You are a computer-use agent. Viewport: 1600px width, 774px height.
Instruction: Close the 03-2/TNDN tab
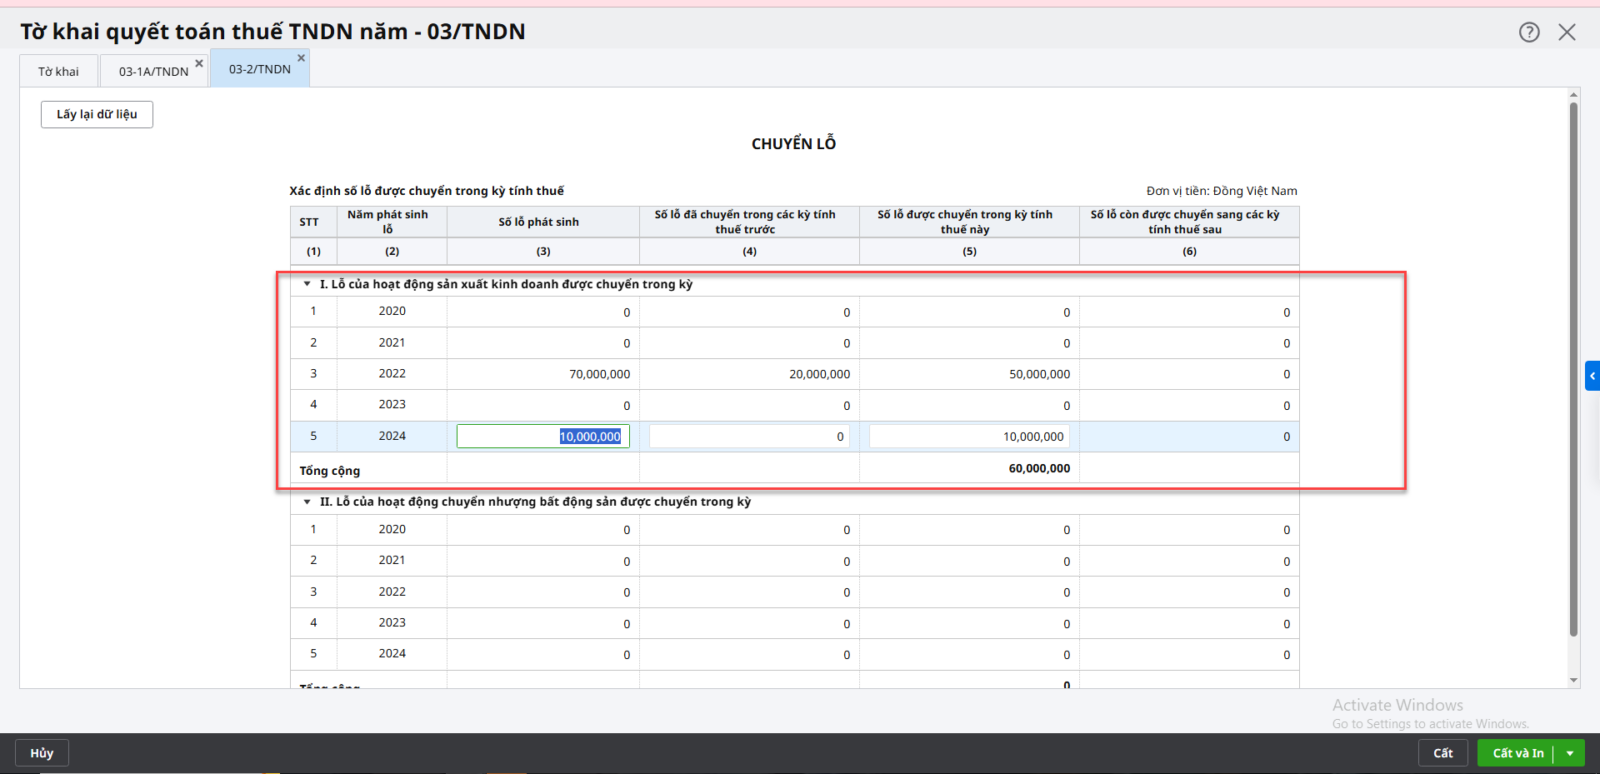coord(301,58)
